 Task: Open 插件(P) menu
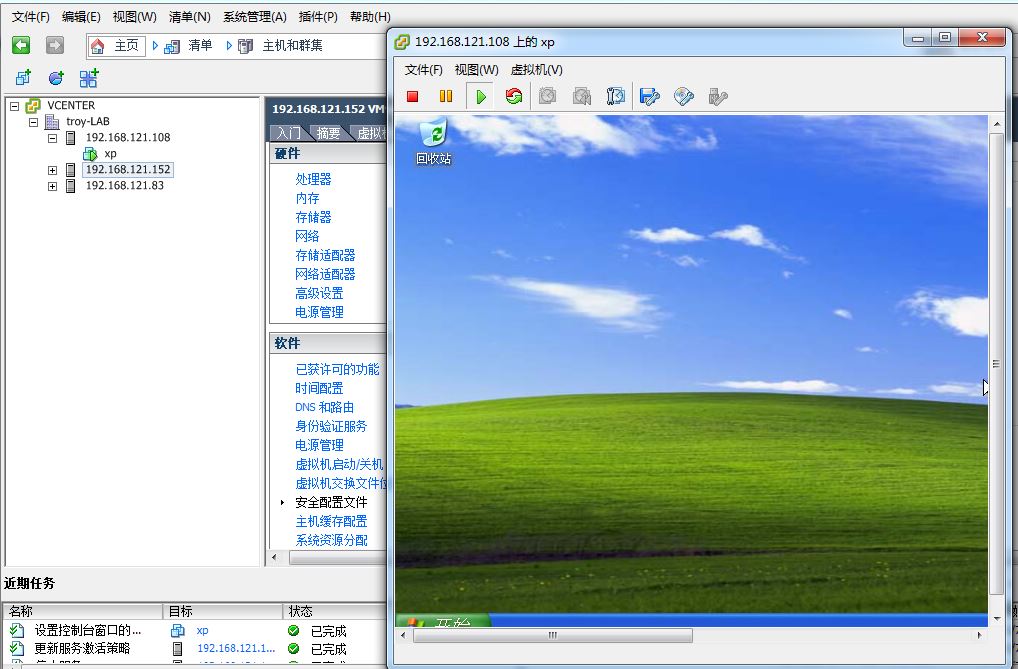tap(318, 17)
